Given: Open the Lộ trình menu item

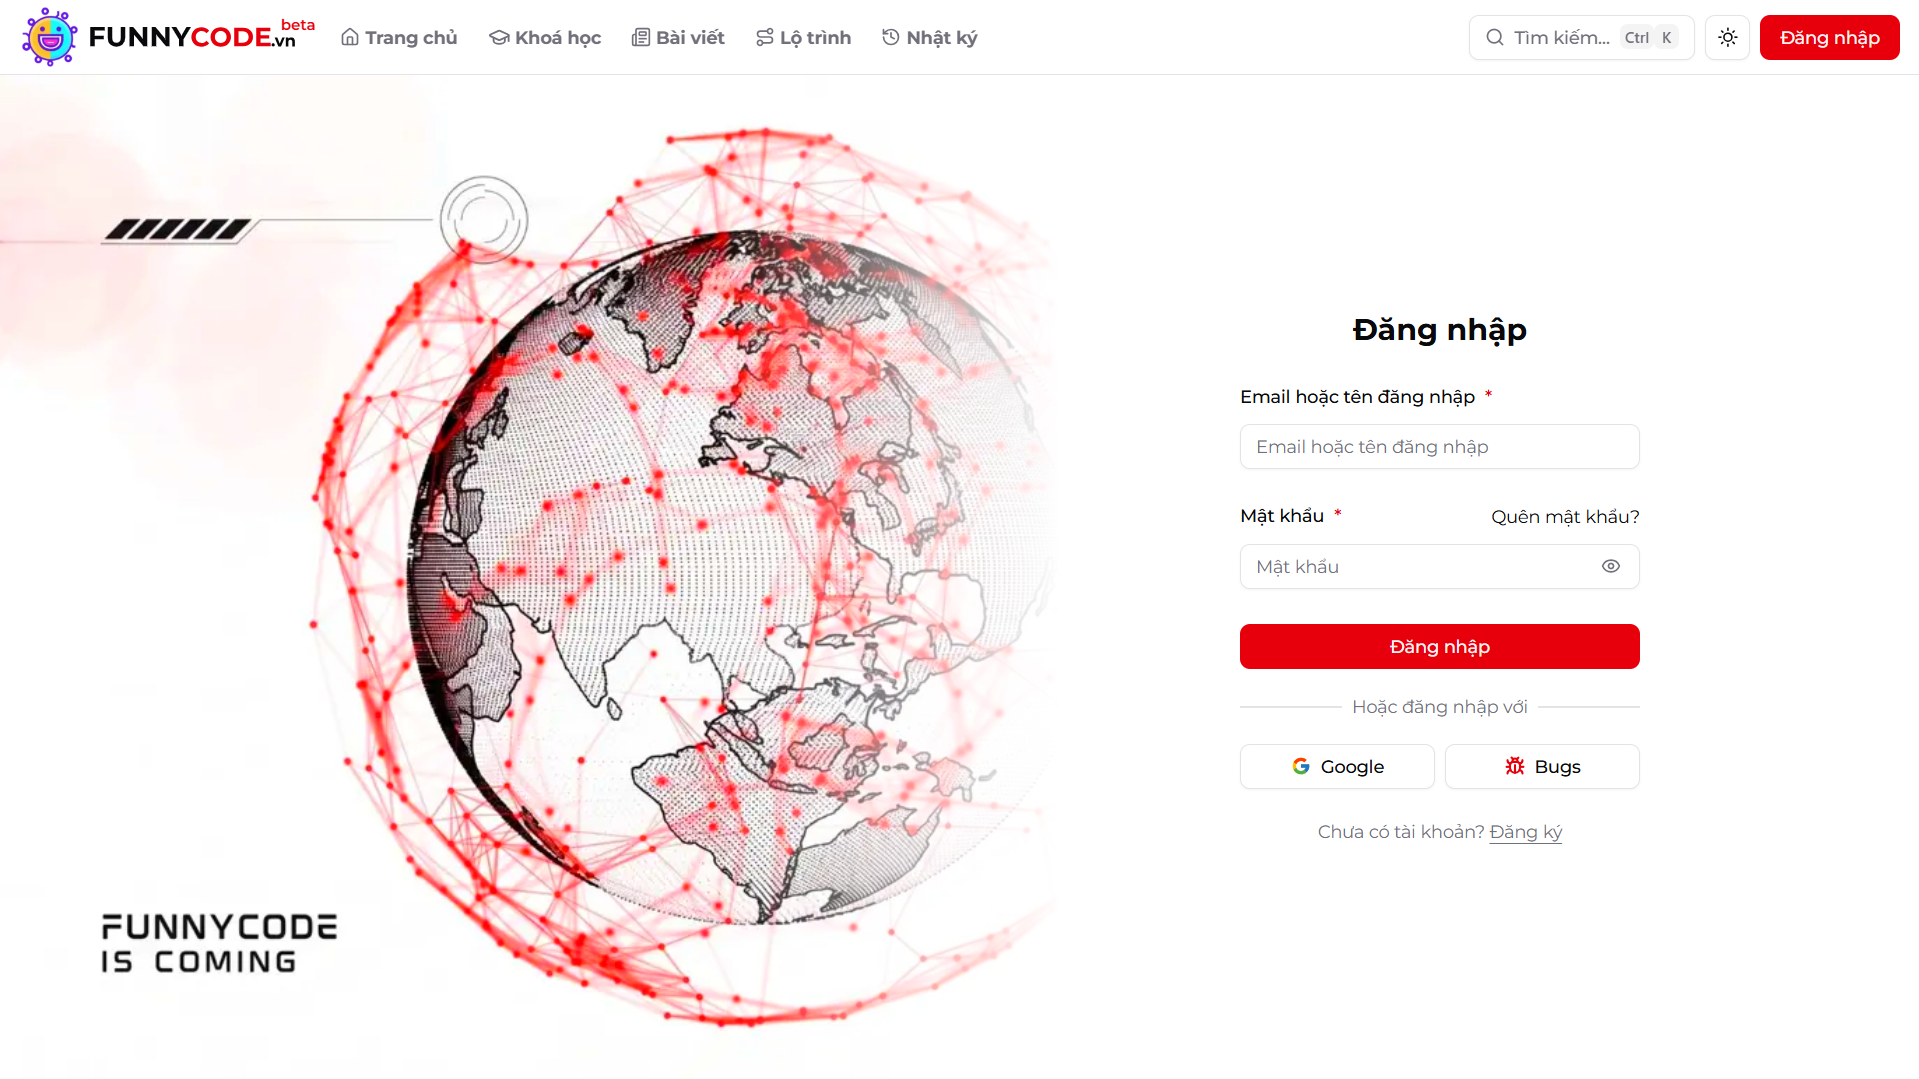Looking at the screenshot, I should point(803,37).
